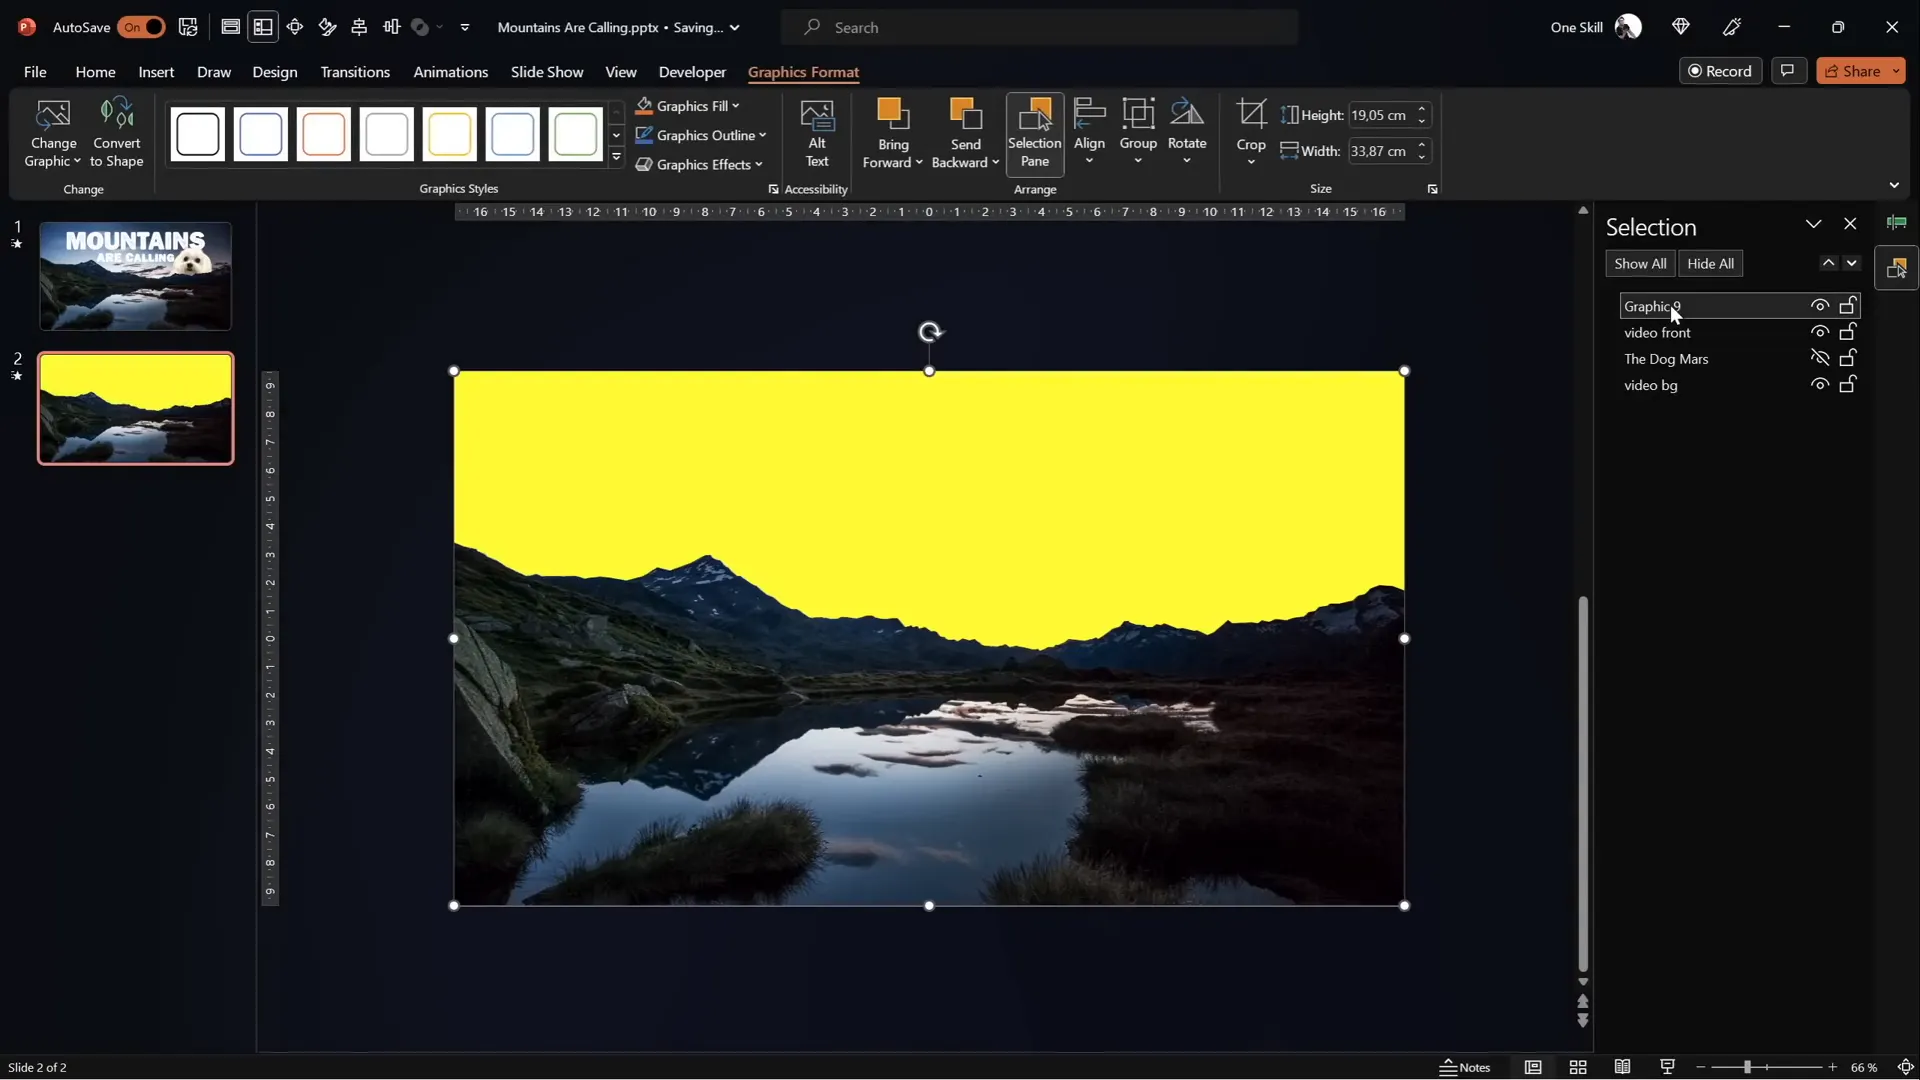Click the user account avatar
The width and height of the screenshot is (1920, 1080).
[1629, 27]
